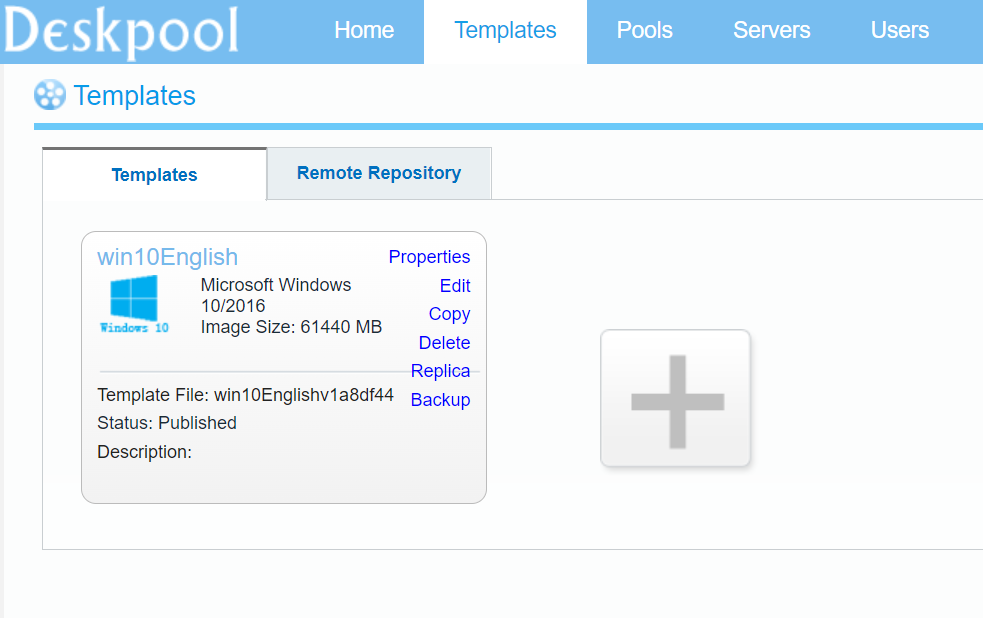Click the Replica link
Viewport: 983px width, 618px height.
[x=440, y=371]
